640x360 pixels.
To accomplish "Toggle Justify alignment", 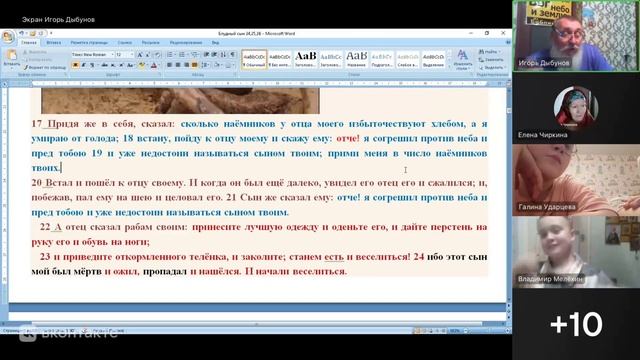I will pos(195,65).
